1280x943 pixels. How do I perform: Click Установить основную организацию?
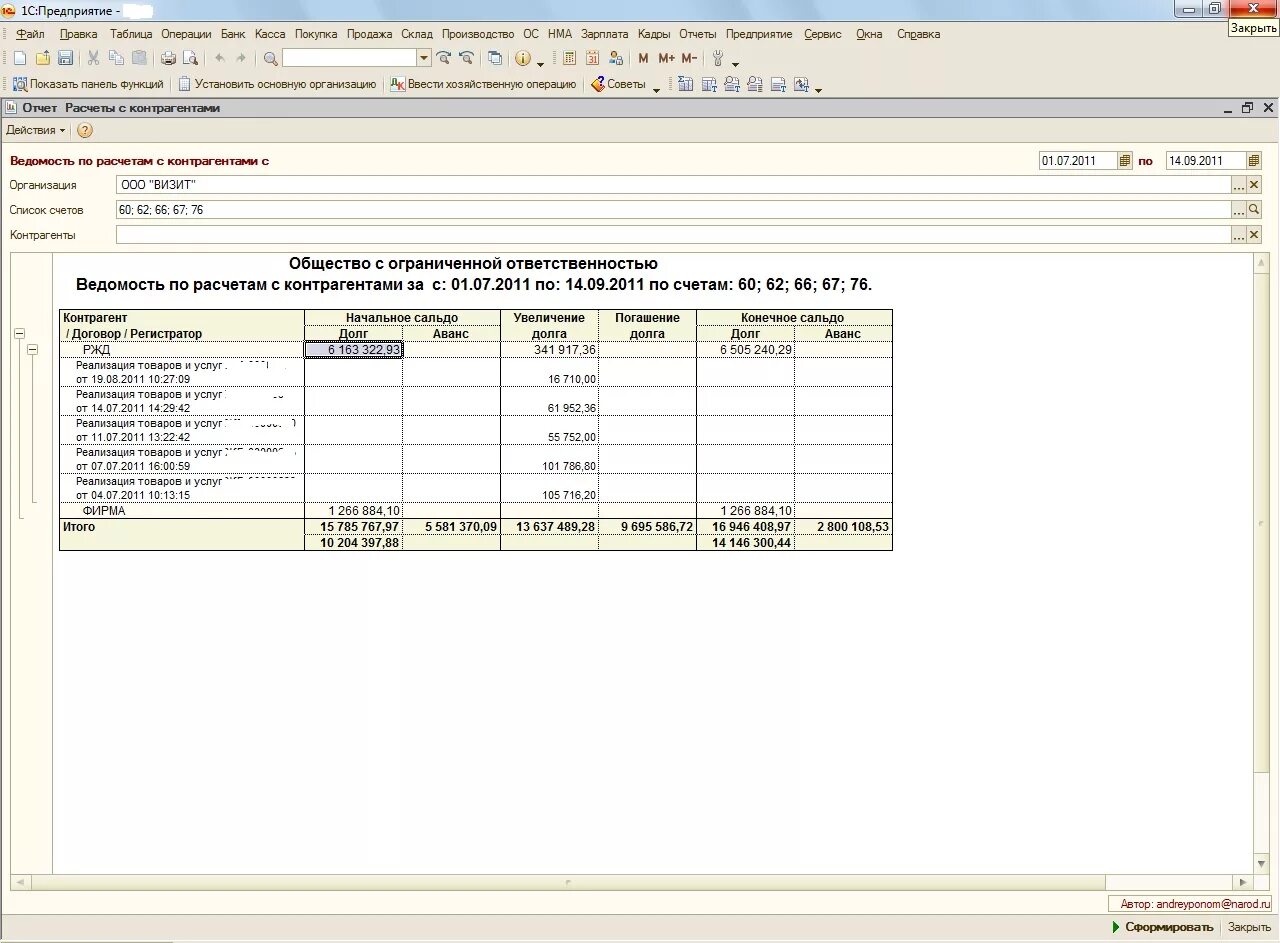276,84
